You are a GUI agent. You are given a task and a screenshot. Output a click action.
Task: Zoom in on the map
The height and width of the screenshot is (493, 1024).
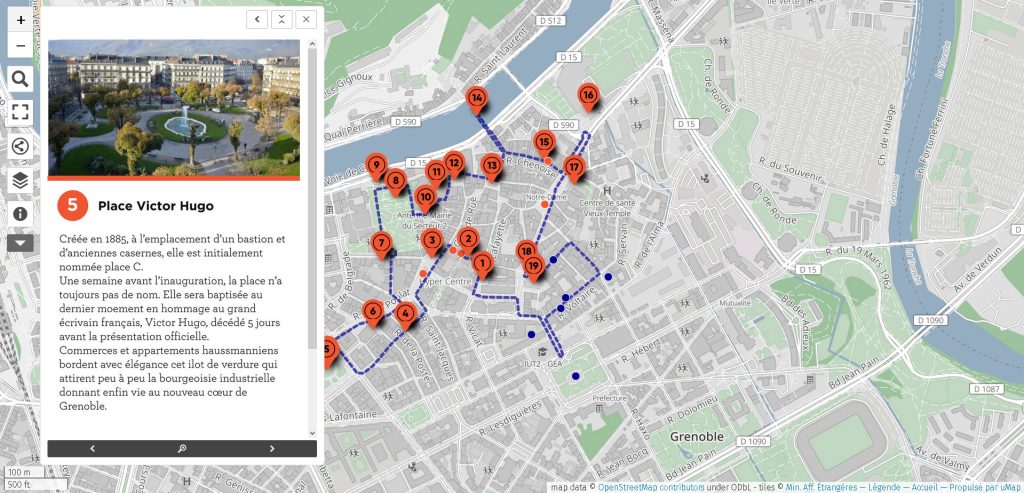(21, 19)
